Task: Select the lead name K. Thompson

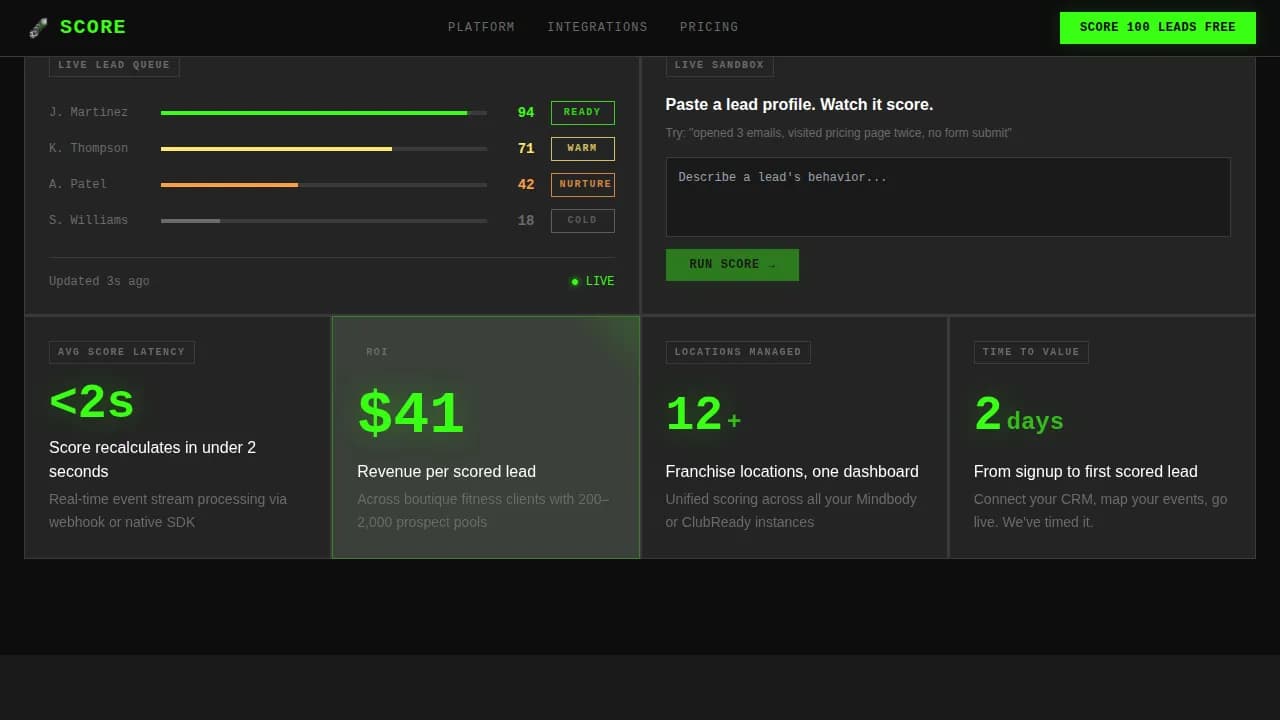Action: click(88, 148)
